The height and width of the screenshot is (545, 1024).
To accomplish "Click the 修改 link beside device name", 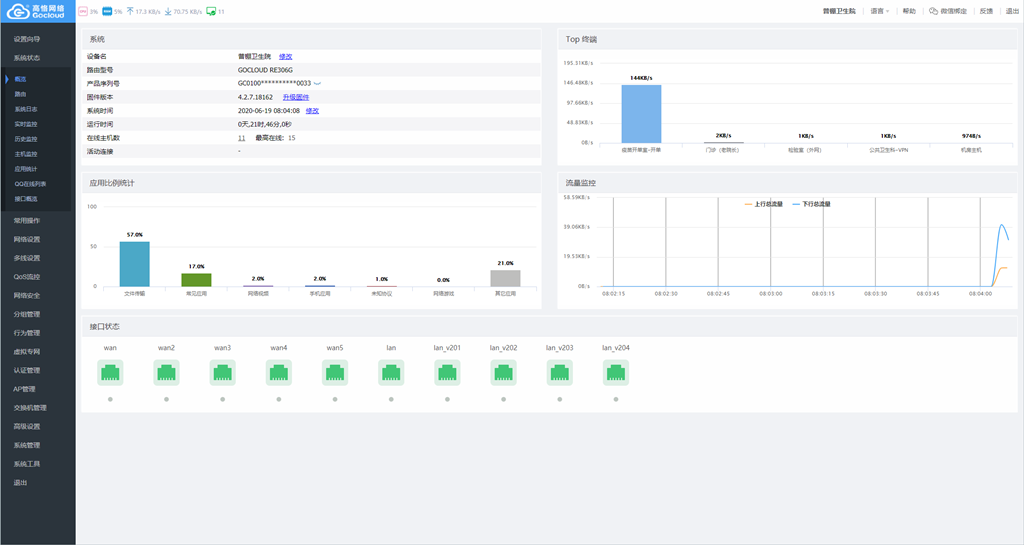I will [285, 57].
